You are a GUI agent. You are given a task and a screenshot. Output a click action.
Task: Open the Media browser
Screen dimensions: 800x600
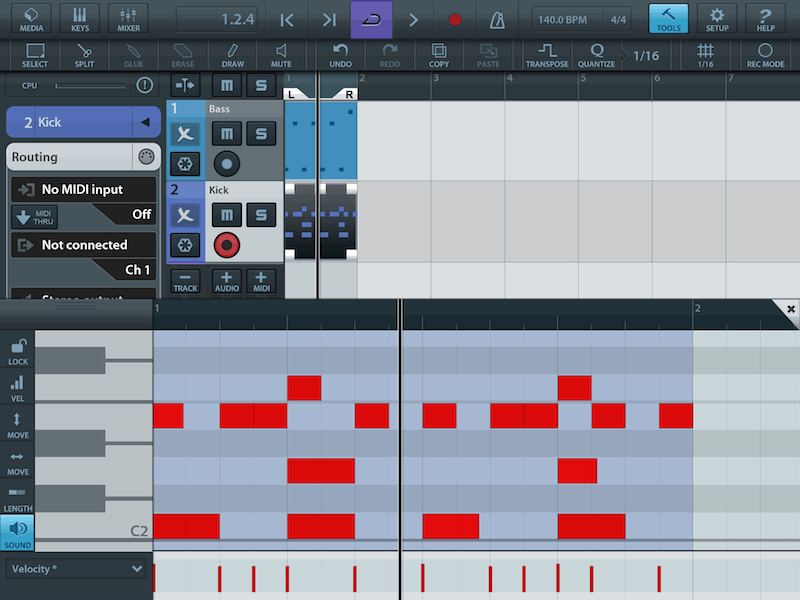point(31,19)
